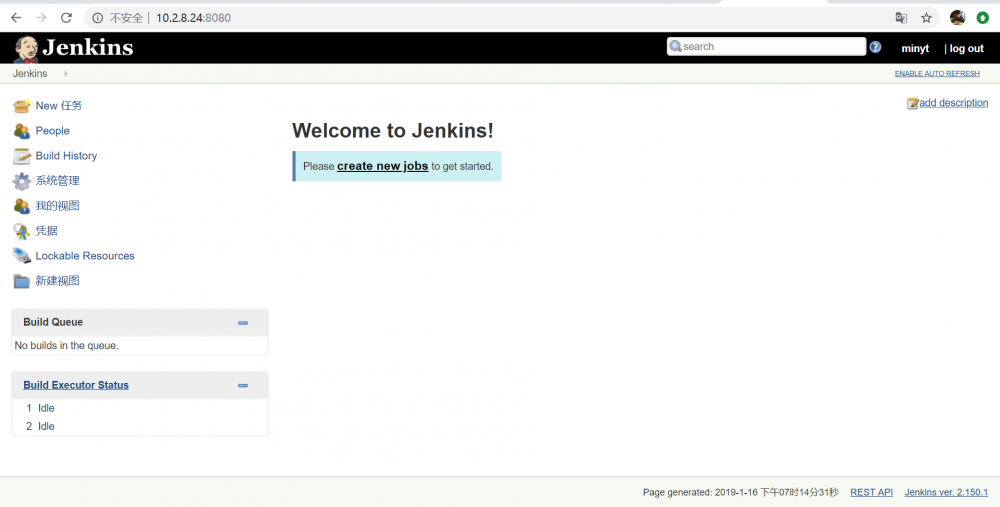The image size is (1000, 507).
Task: Collapse the Build Queue panel
Action: point(243,323)
